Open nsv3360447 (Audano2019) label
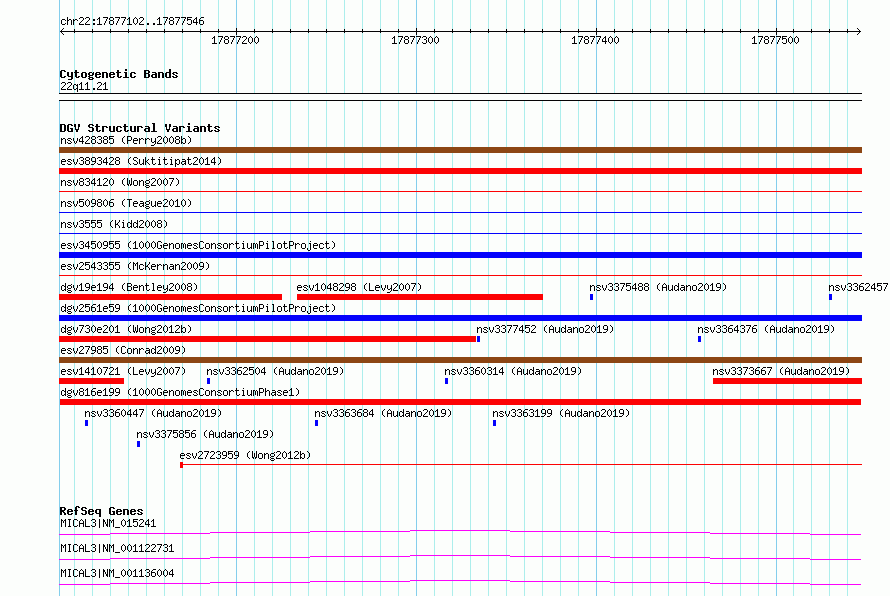The width and height of the screenshot is (890, 596). point(153,413)
